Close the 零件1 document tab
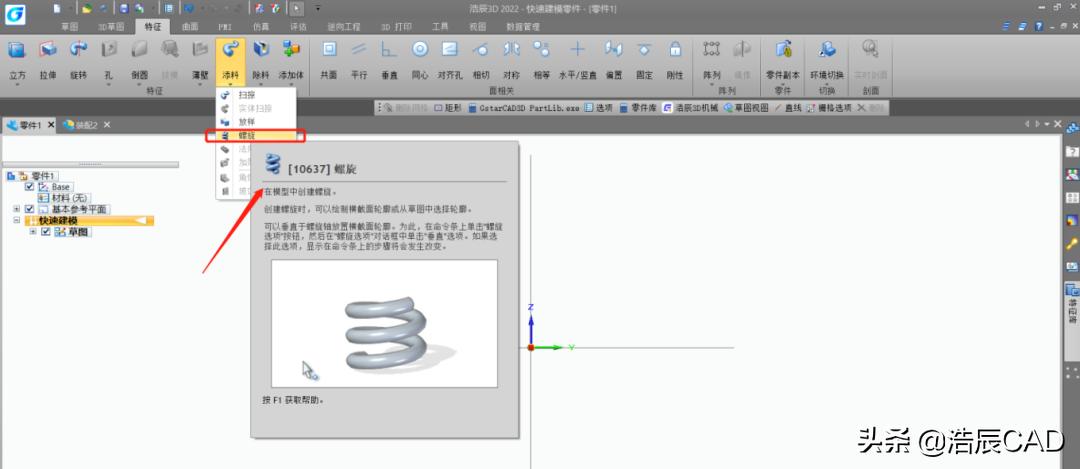The image size is (1080, 469). click(x=50, y=125)
